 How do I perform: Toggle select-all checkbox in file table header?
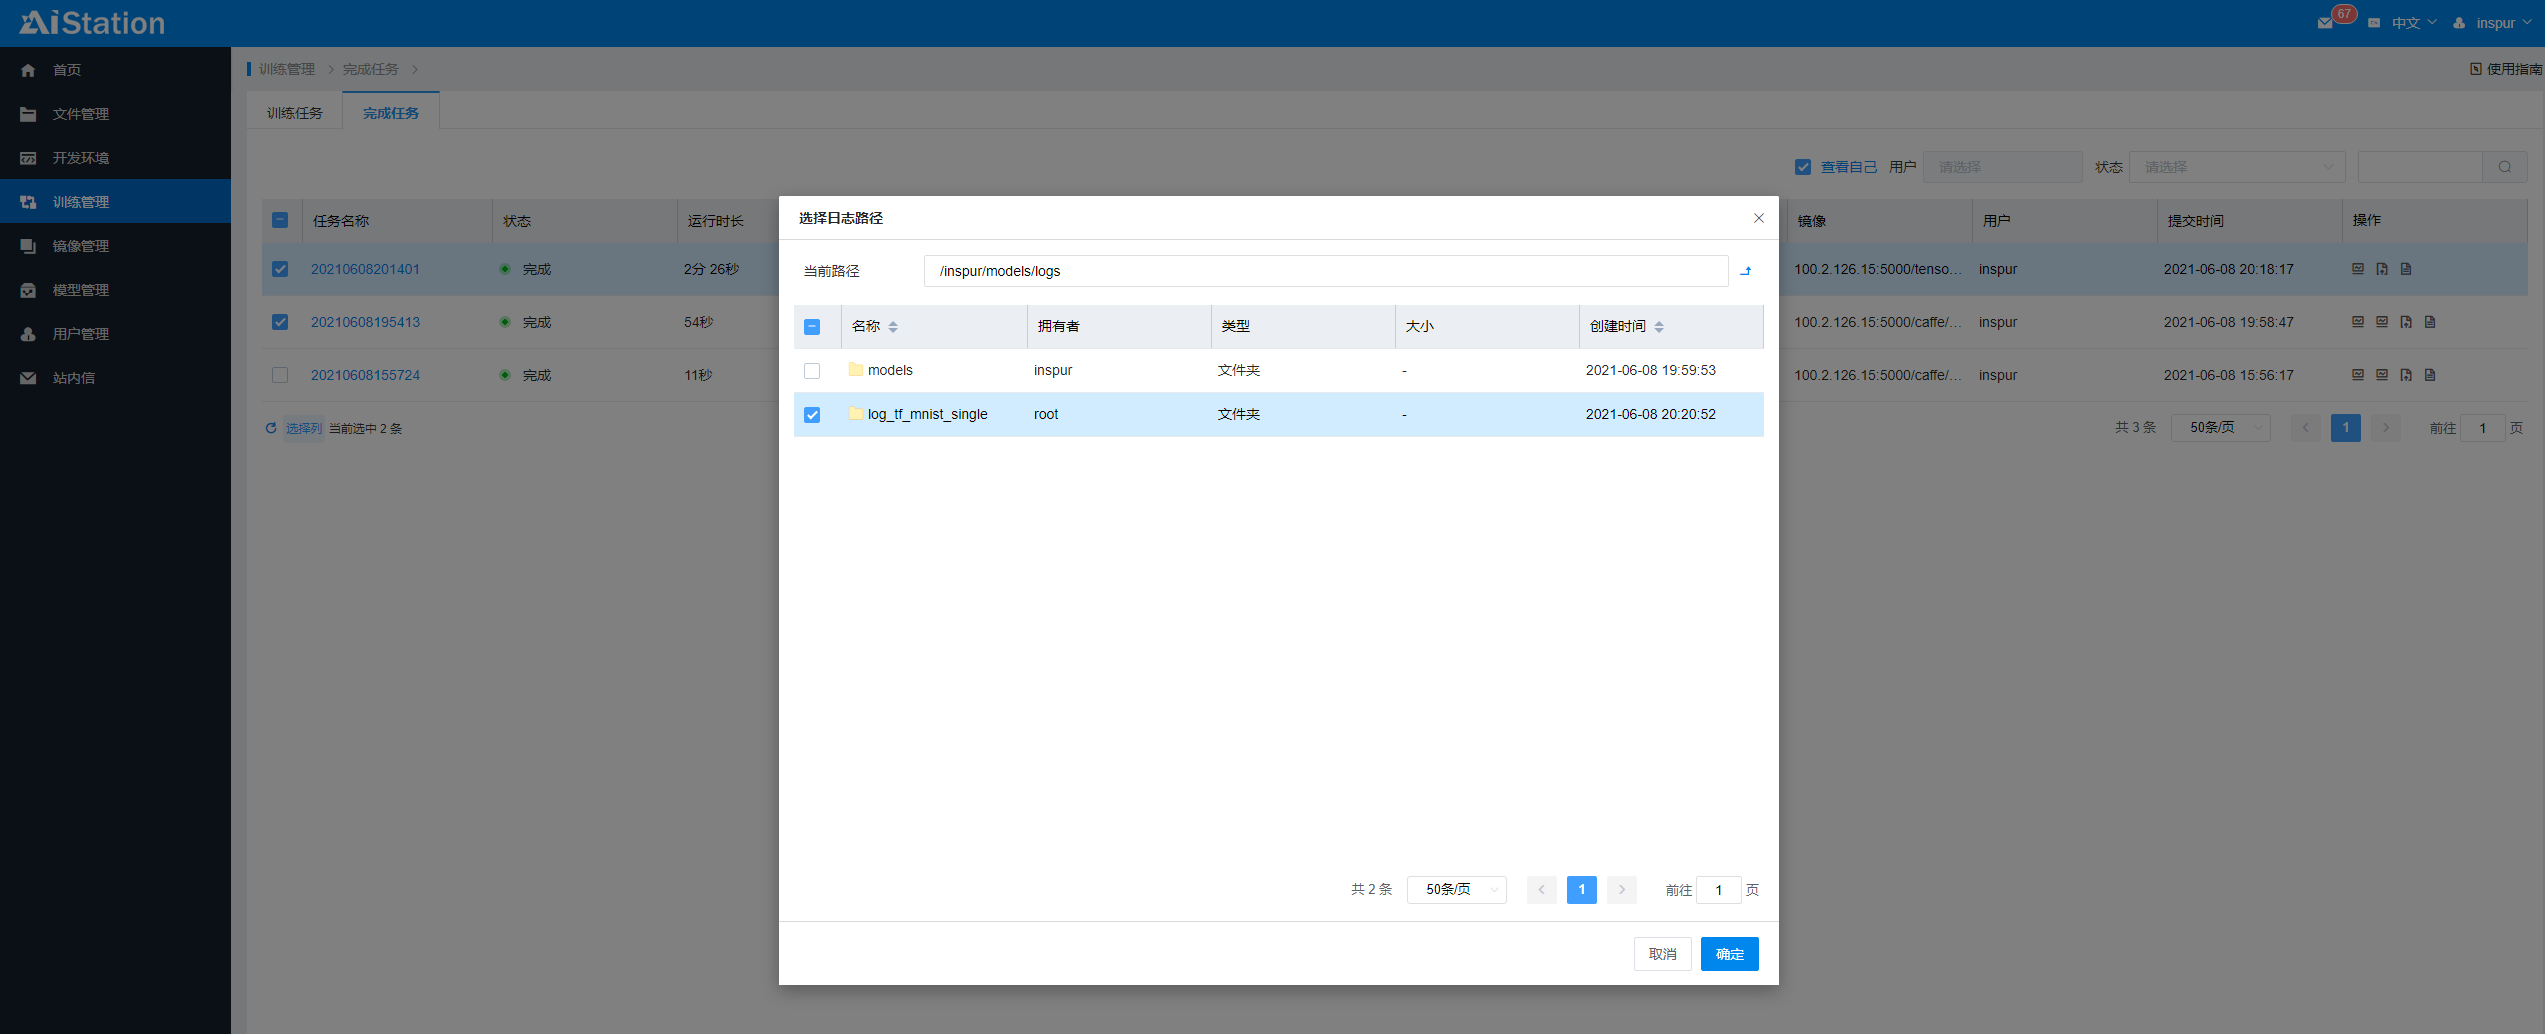click(812, 327)
